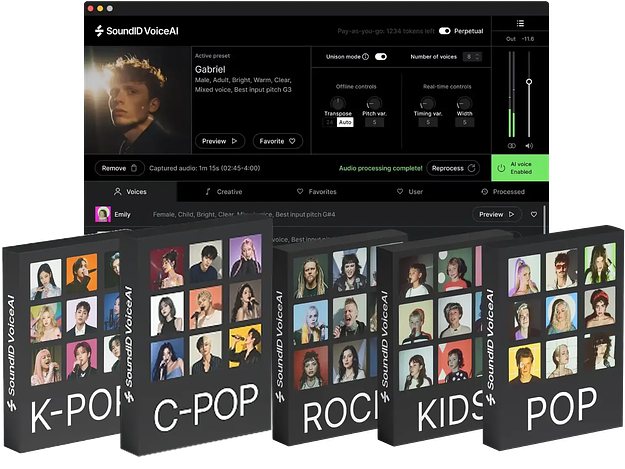
Task: Turn the Timing var. knob
Action: click(428, 103)
